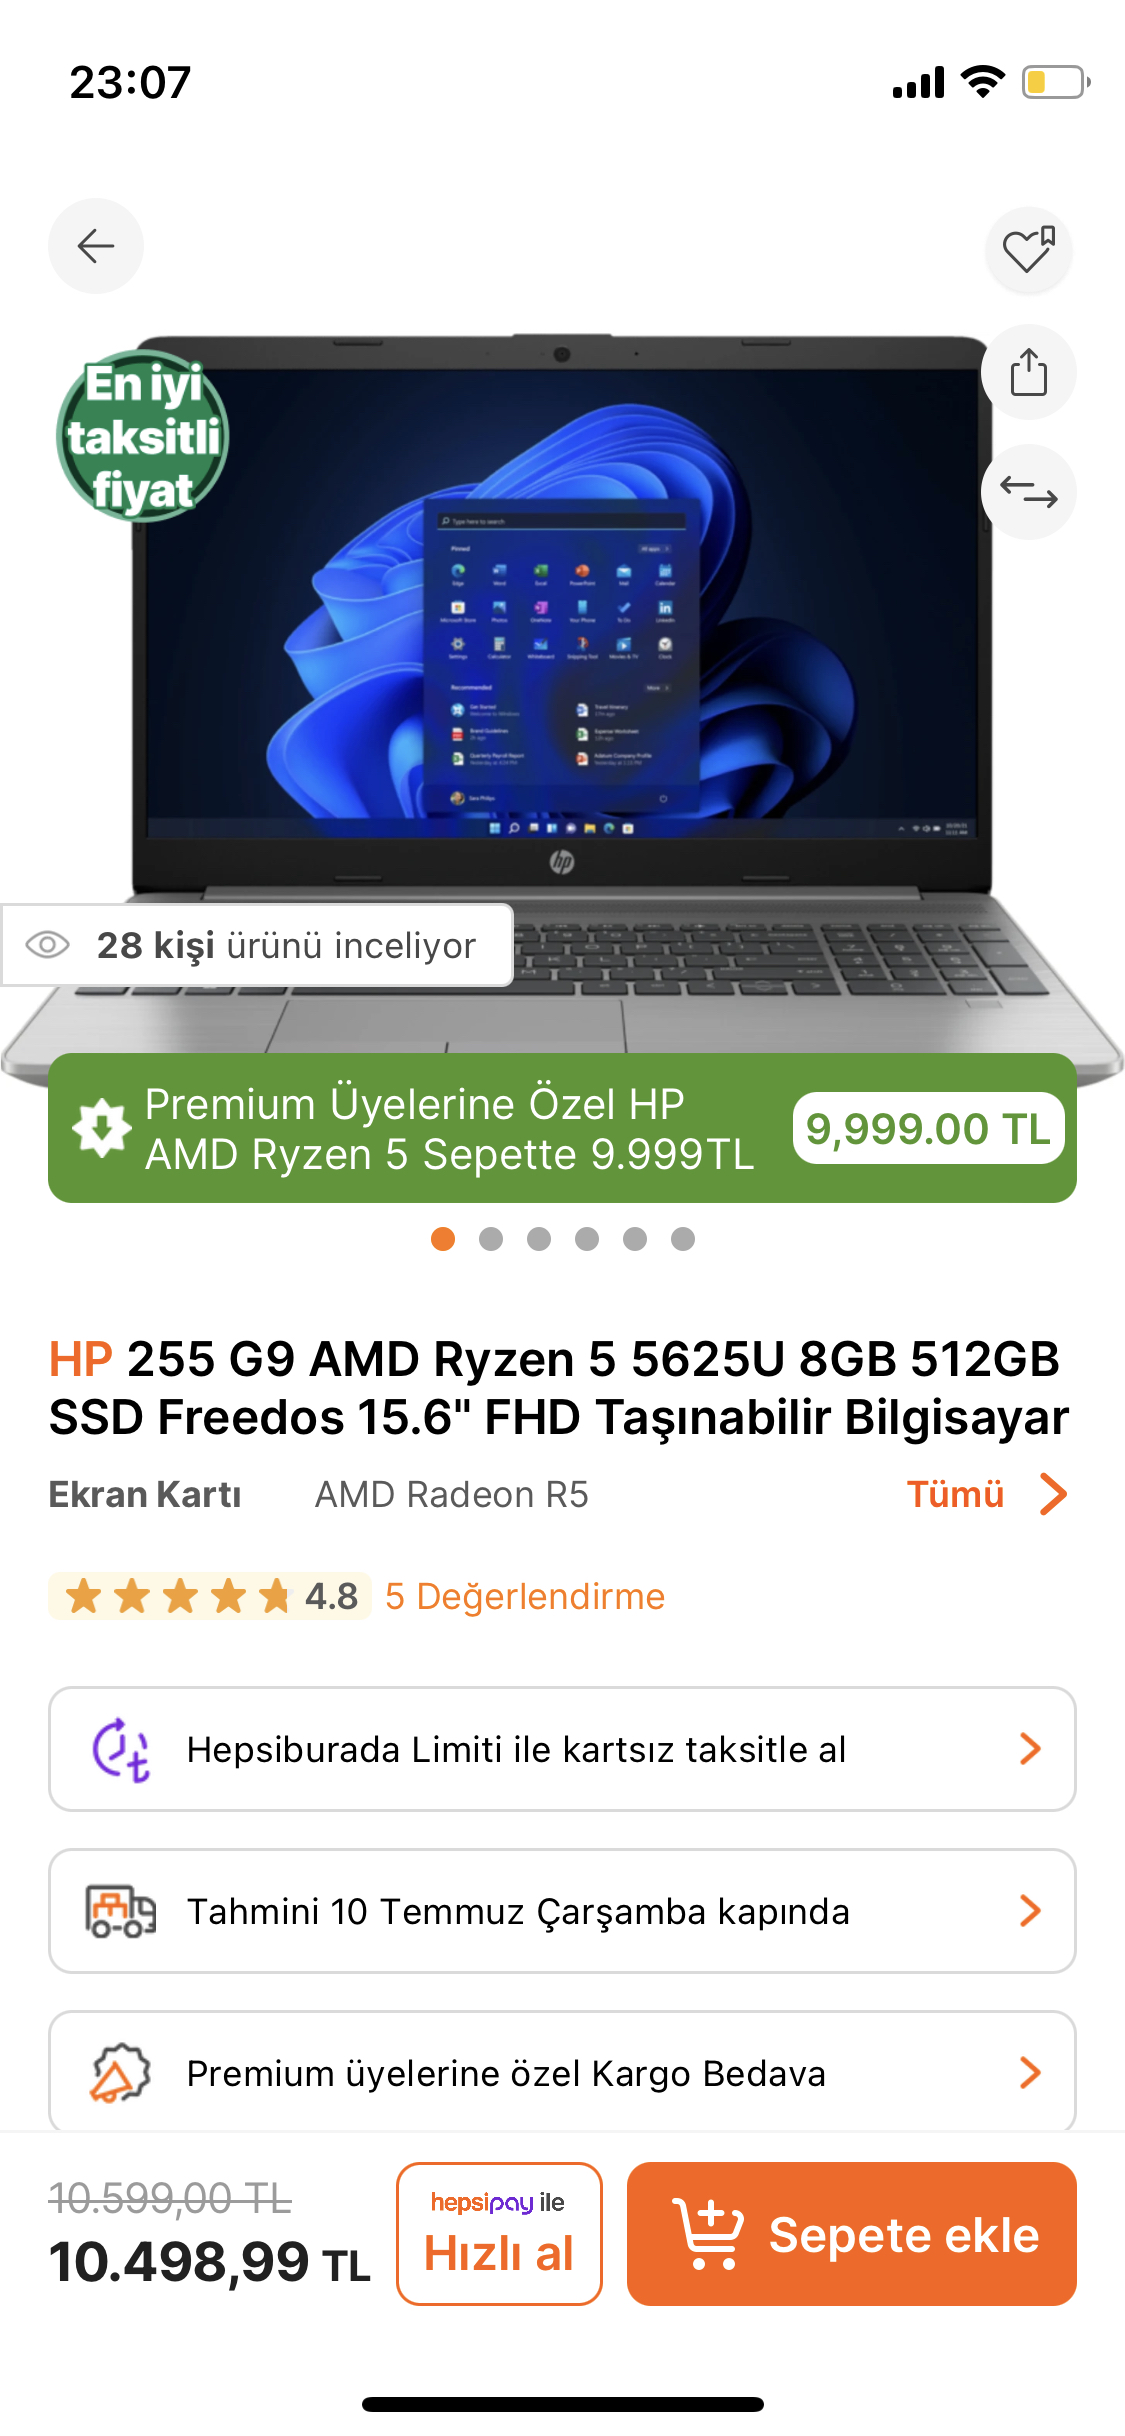Add to cart with Sepete ekle
This screenshot has height=2436, width=1125.
pyautogui.click(x=852, y=2234)
